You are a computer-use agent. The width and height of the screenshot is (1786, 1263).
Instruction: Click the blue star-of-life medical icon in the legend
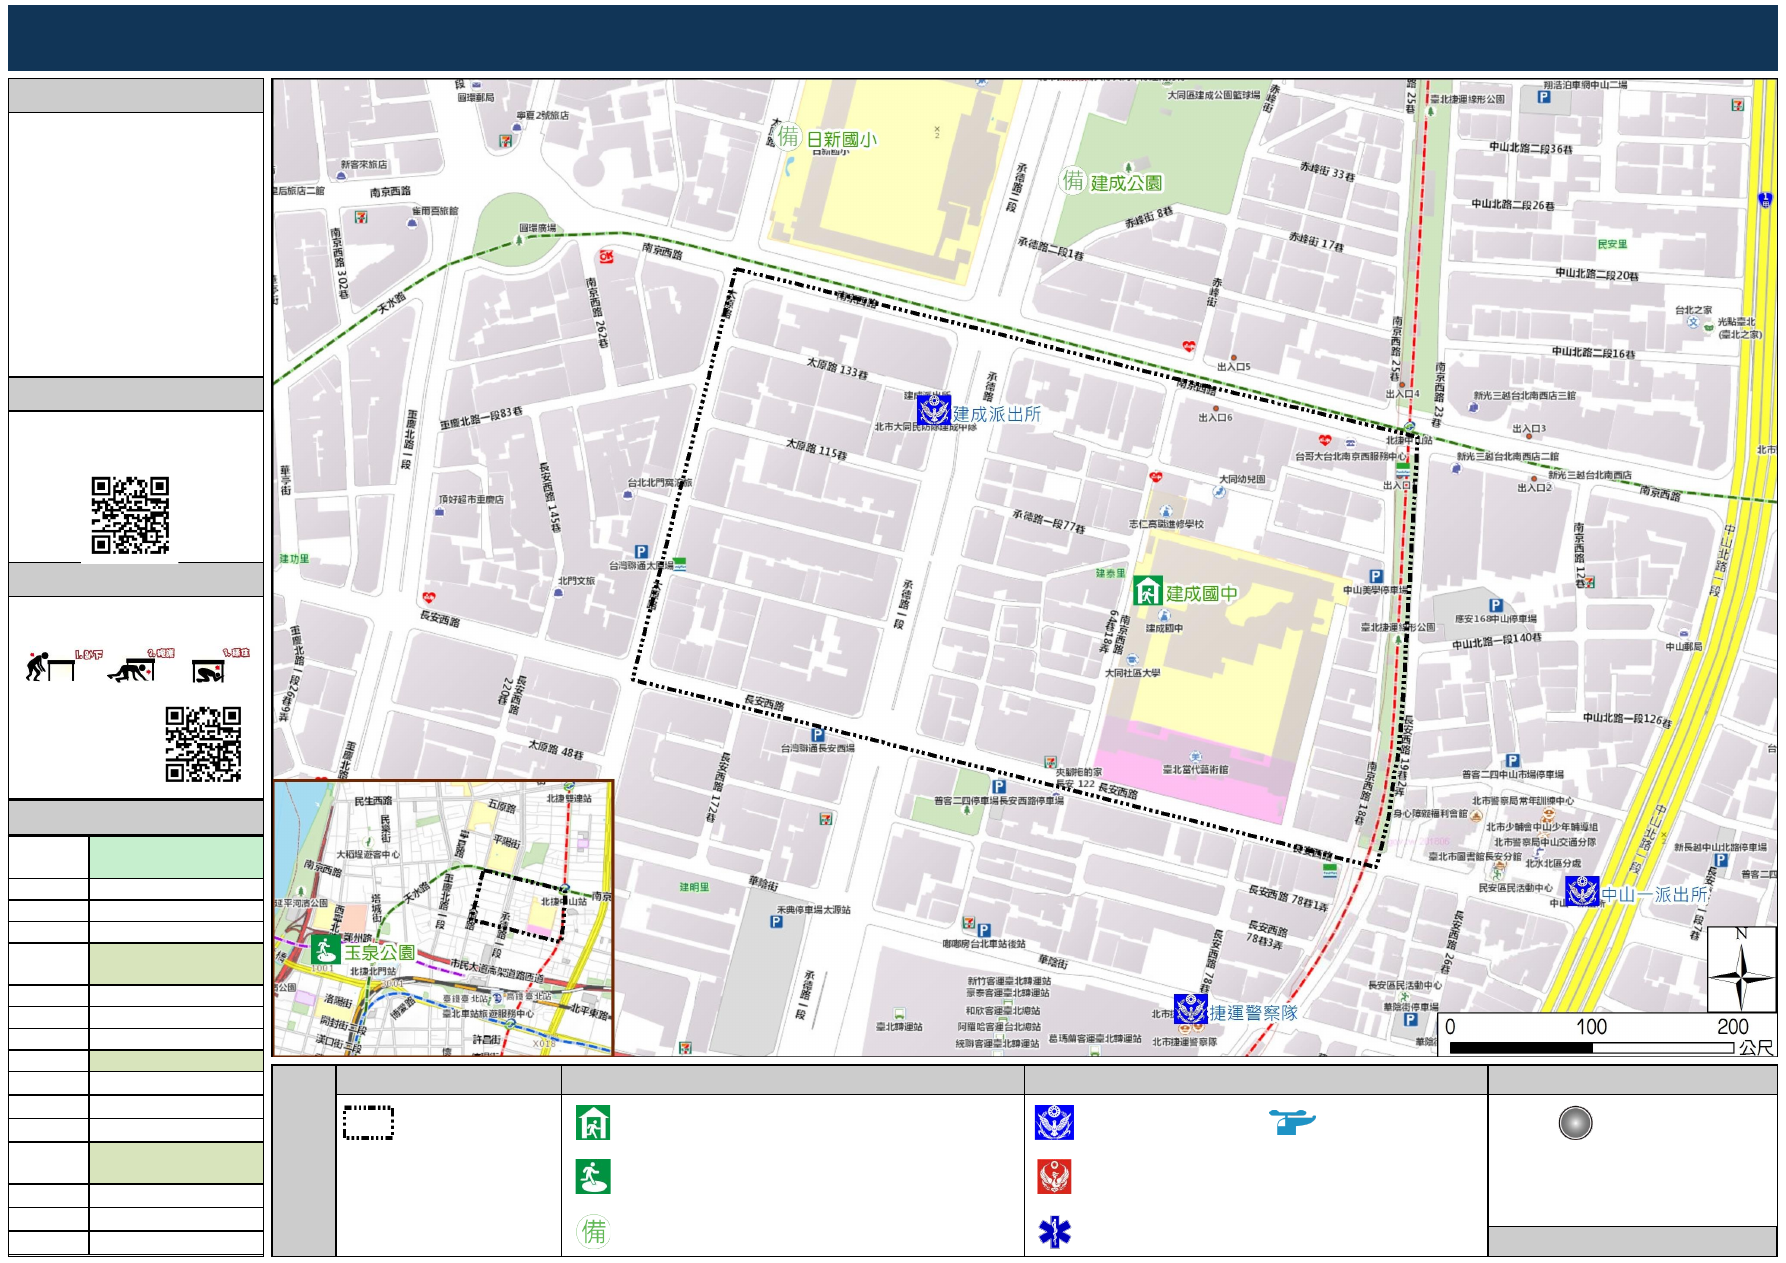[1054, 1232]
